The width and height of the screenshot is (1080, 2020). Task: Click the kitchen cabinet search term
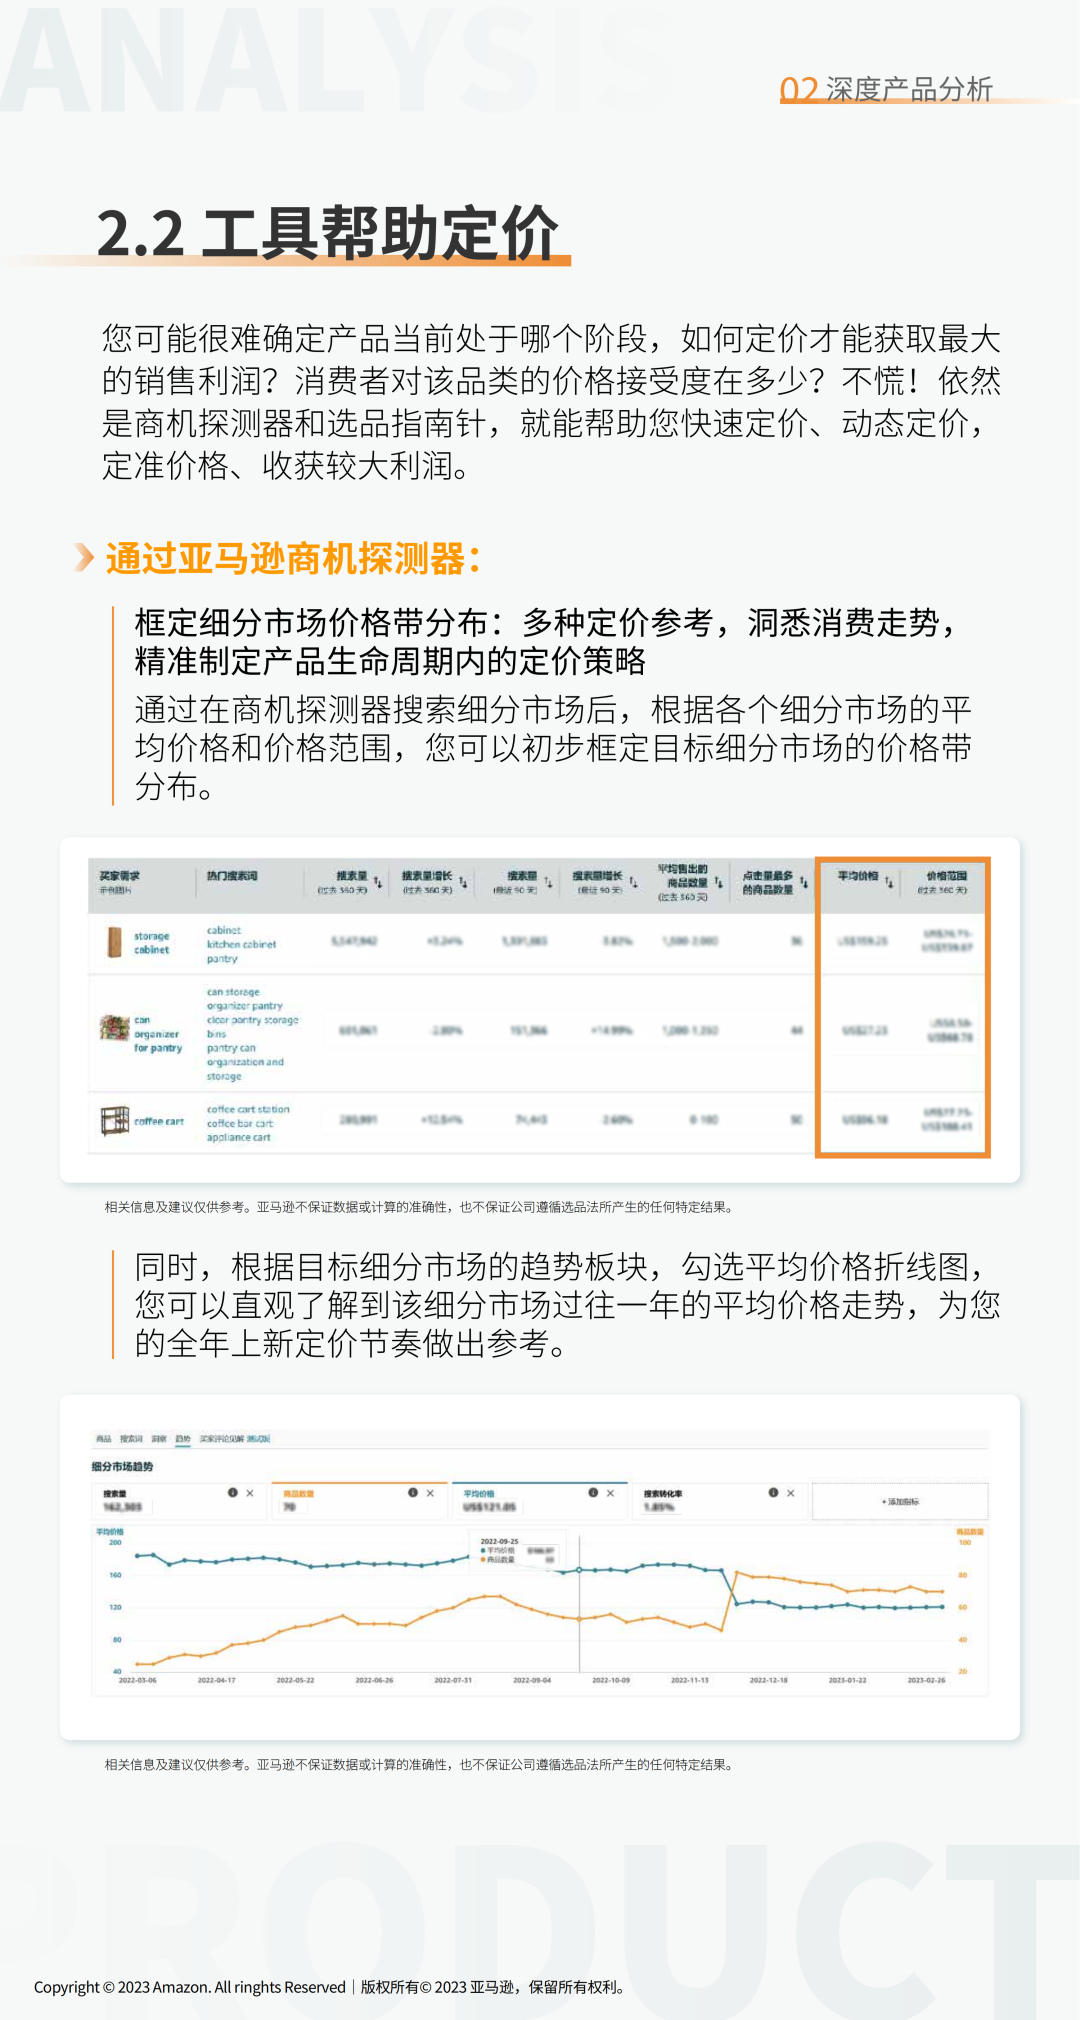tap(241, 944)
